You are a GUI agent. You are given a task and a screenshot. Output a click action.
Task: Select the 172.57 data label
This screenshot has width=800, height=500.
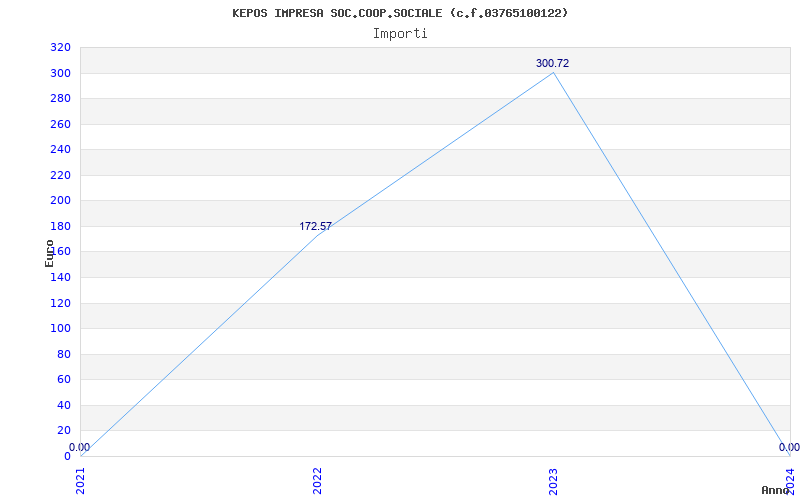pyautogui.click(x=315, y=227)
